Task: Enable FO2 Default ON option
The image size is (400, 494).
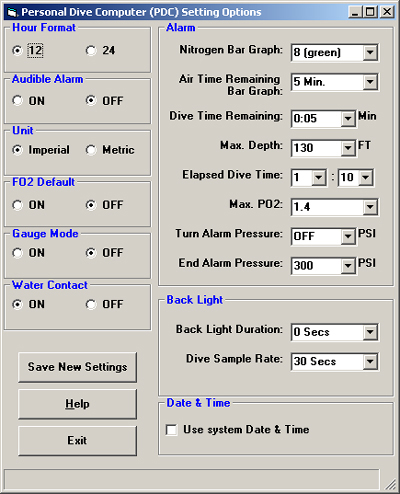Action: (17, 205)
